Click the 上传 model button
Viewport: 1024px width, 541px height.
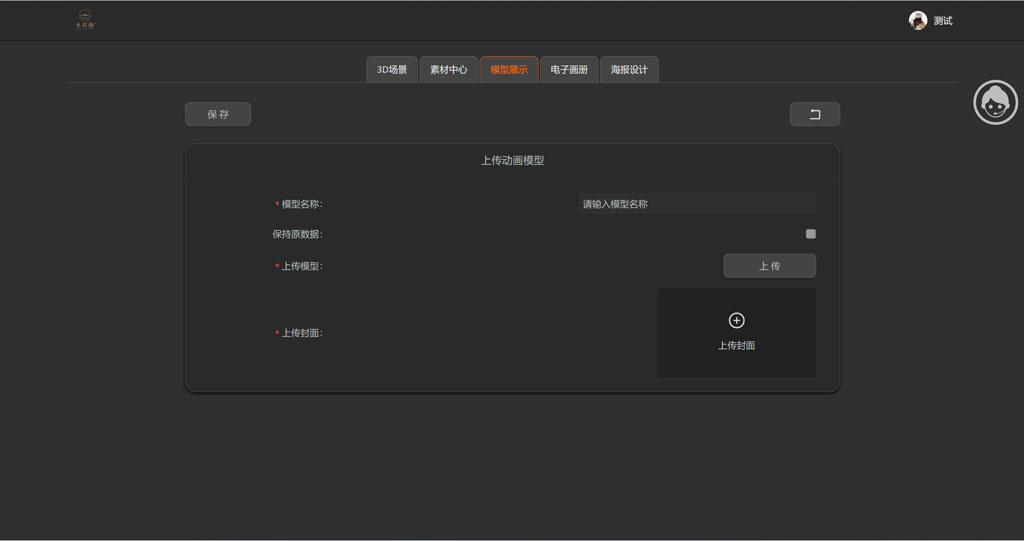pyautogui.click(x=769, y=266)
